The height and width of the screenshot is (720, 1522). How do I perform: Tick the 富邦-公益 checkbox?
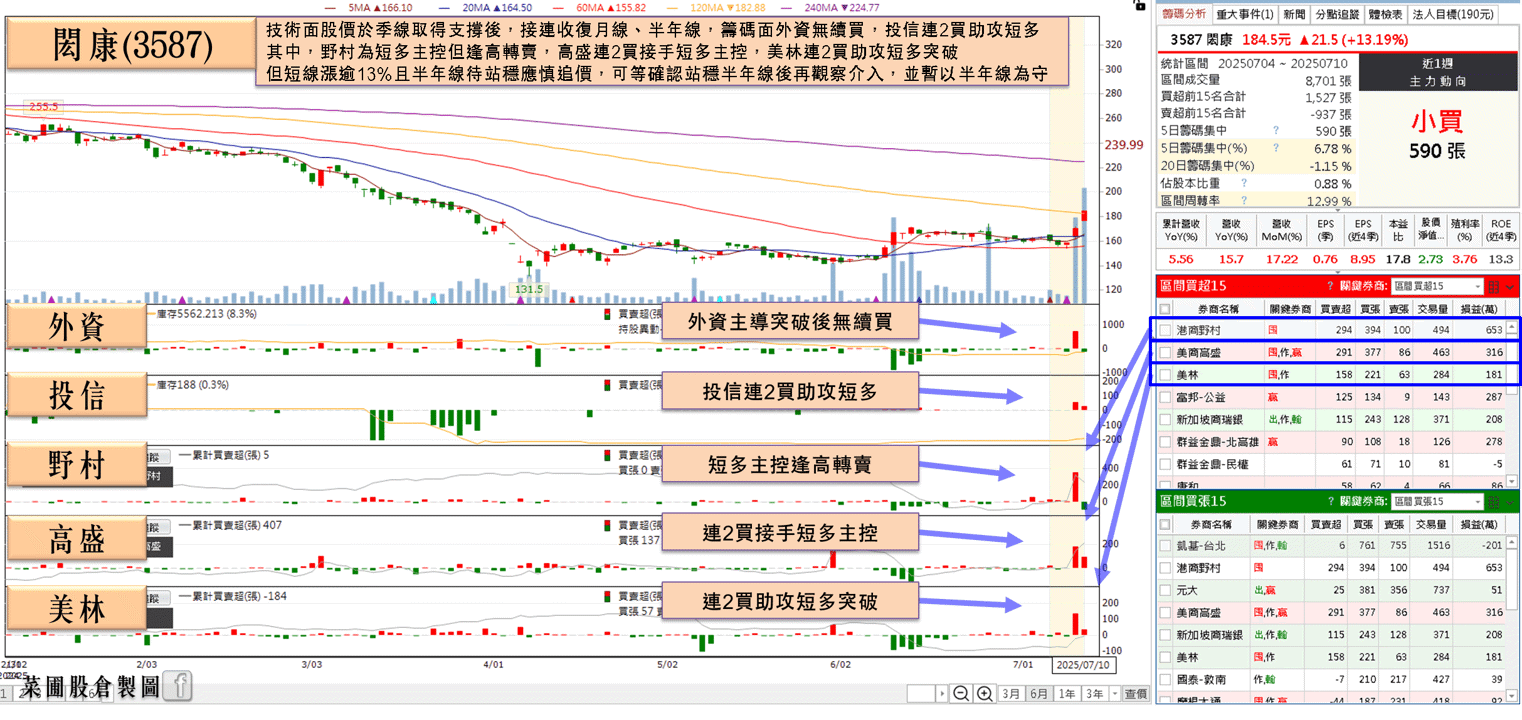[1165, 397]
